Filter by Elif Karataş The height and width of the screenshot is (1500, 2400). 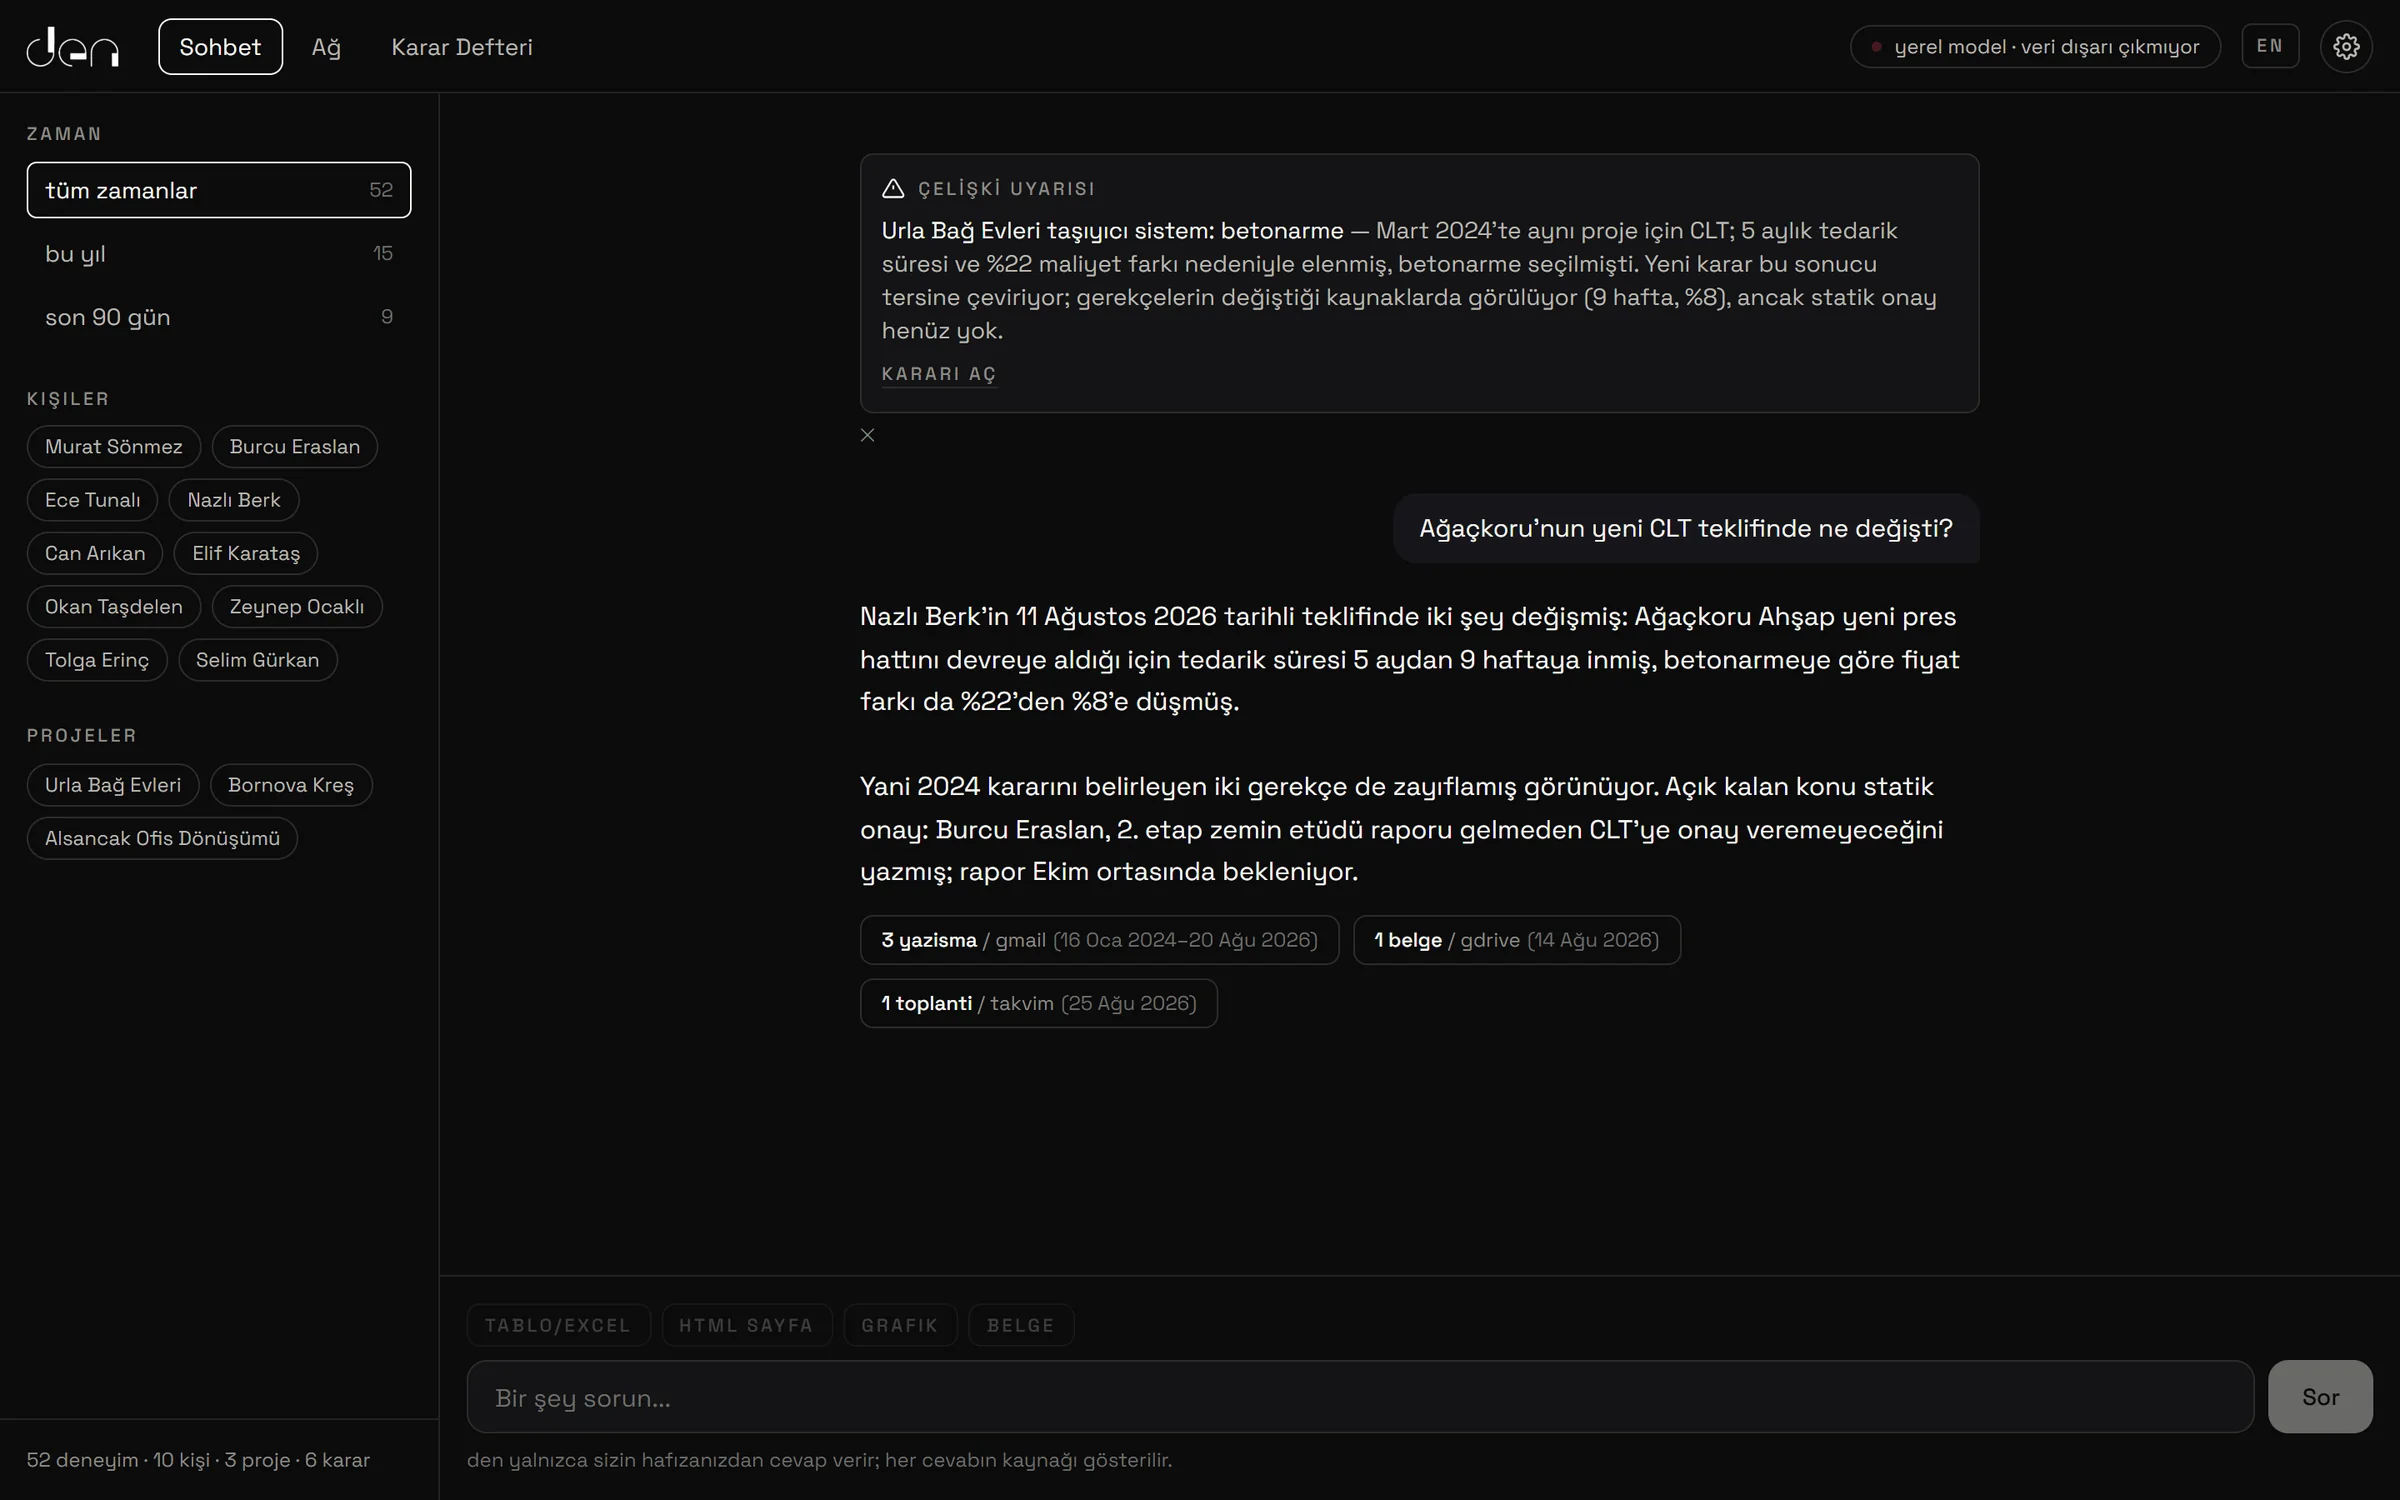pyautogui.click(x=246, y=553)
